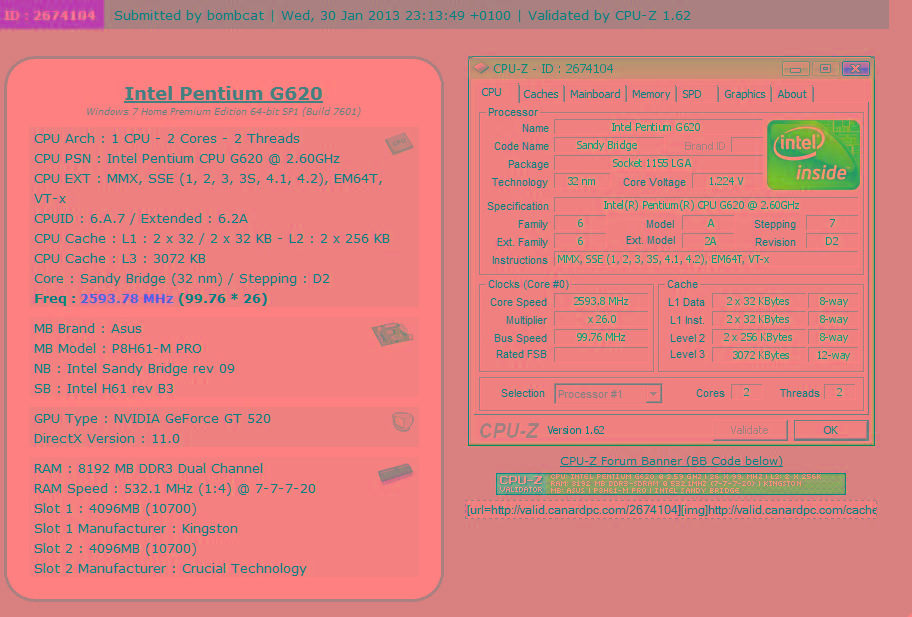
Task: Close the CPU-Z window
Action: pos(855,69)
